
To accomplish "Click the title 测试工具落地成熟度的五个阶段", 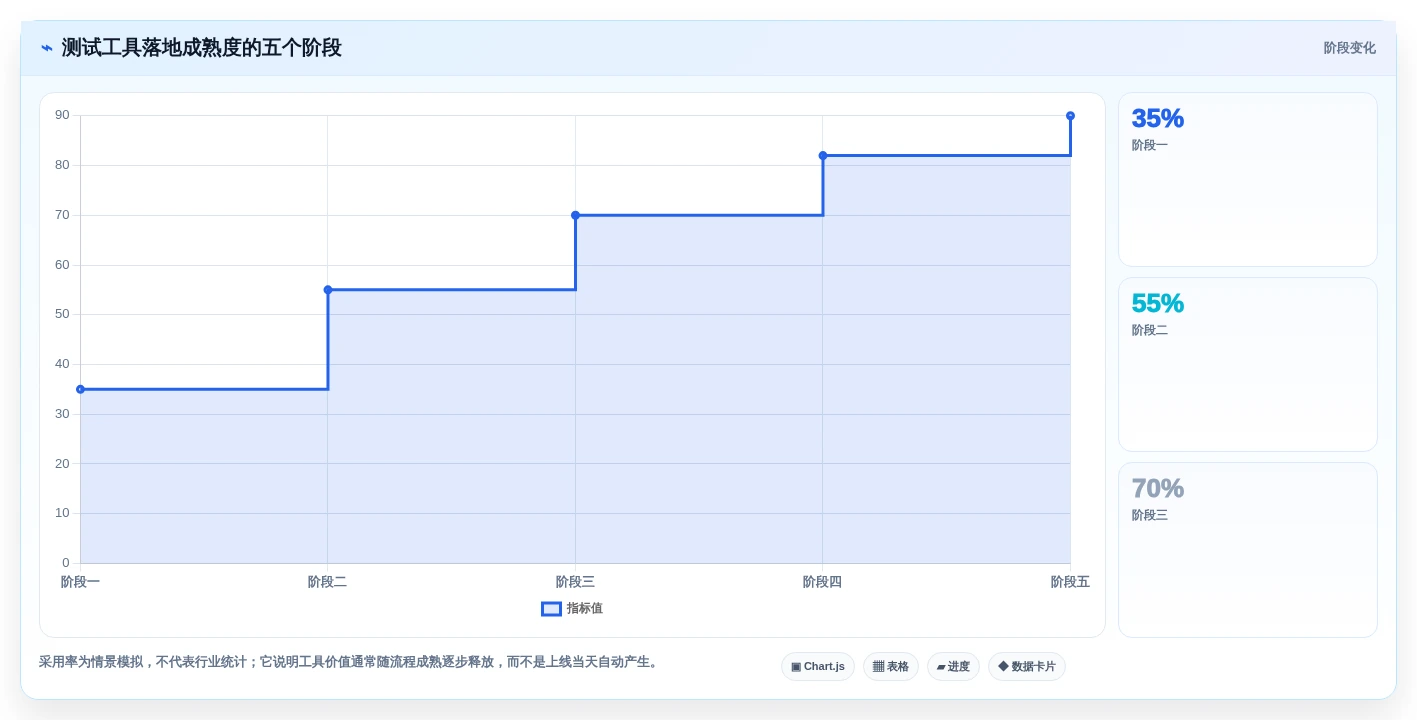I will (201, 48).
